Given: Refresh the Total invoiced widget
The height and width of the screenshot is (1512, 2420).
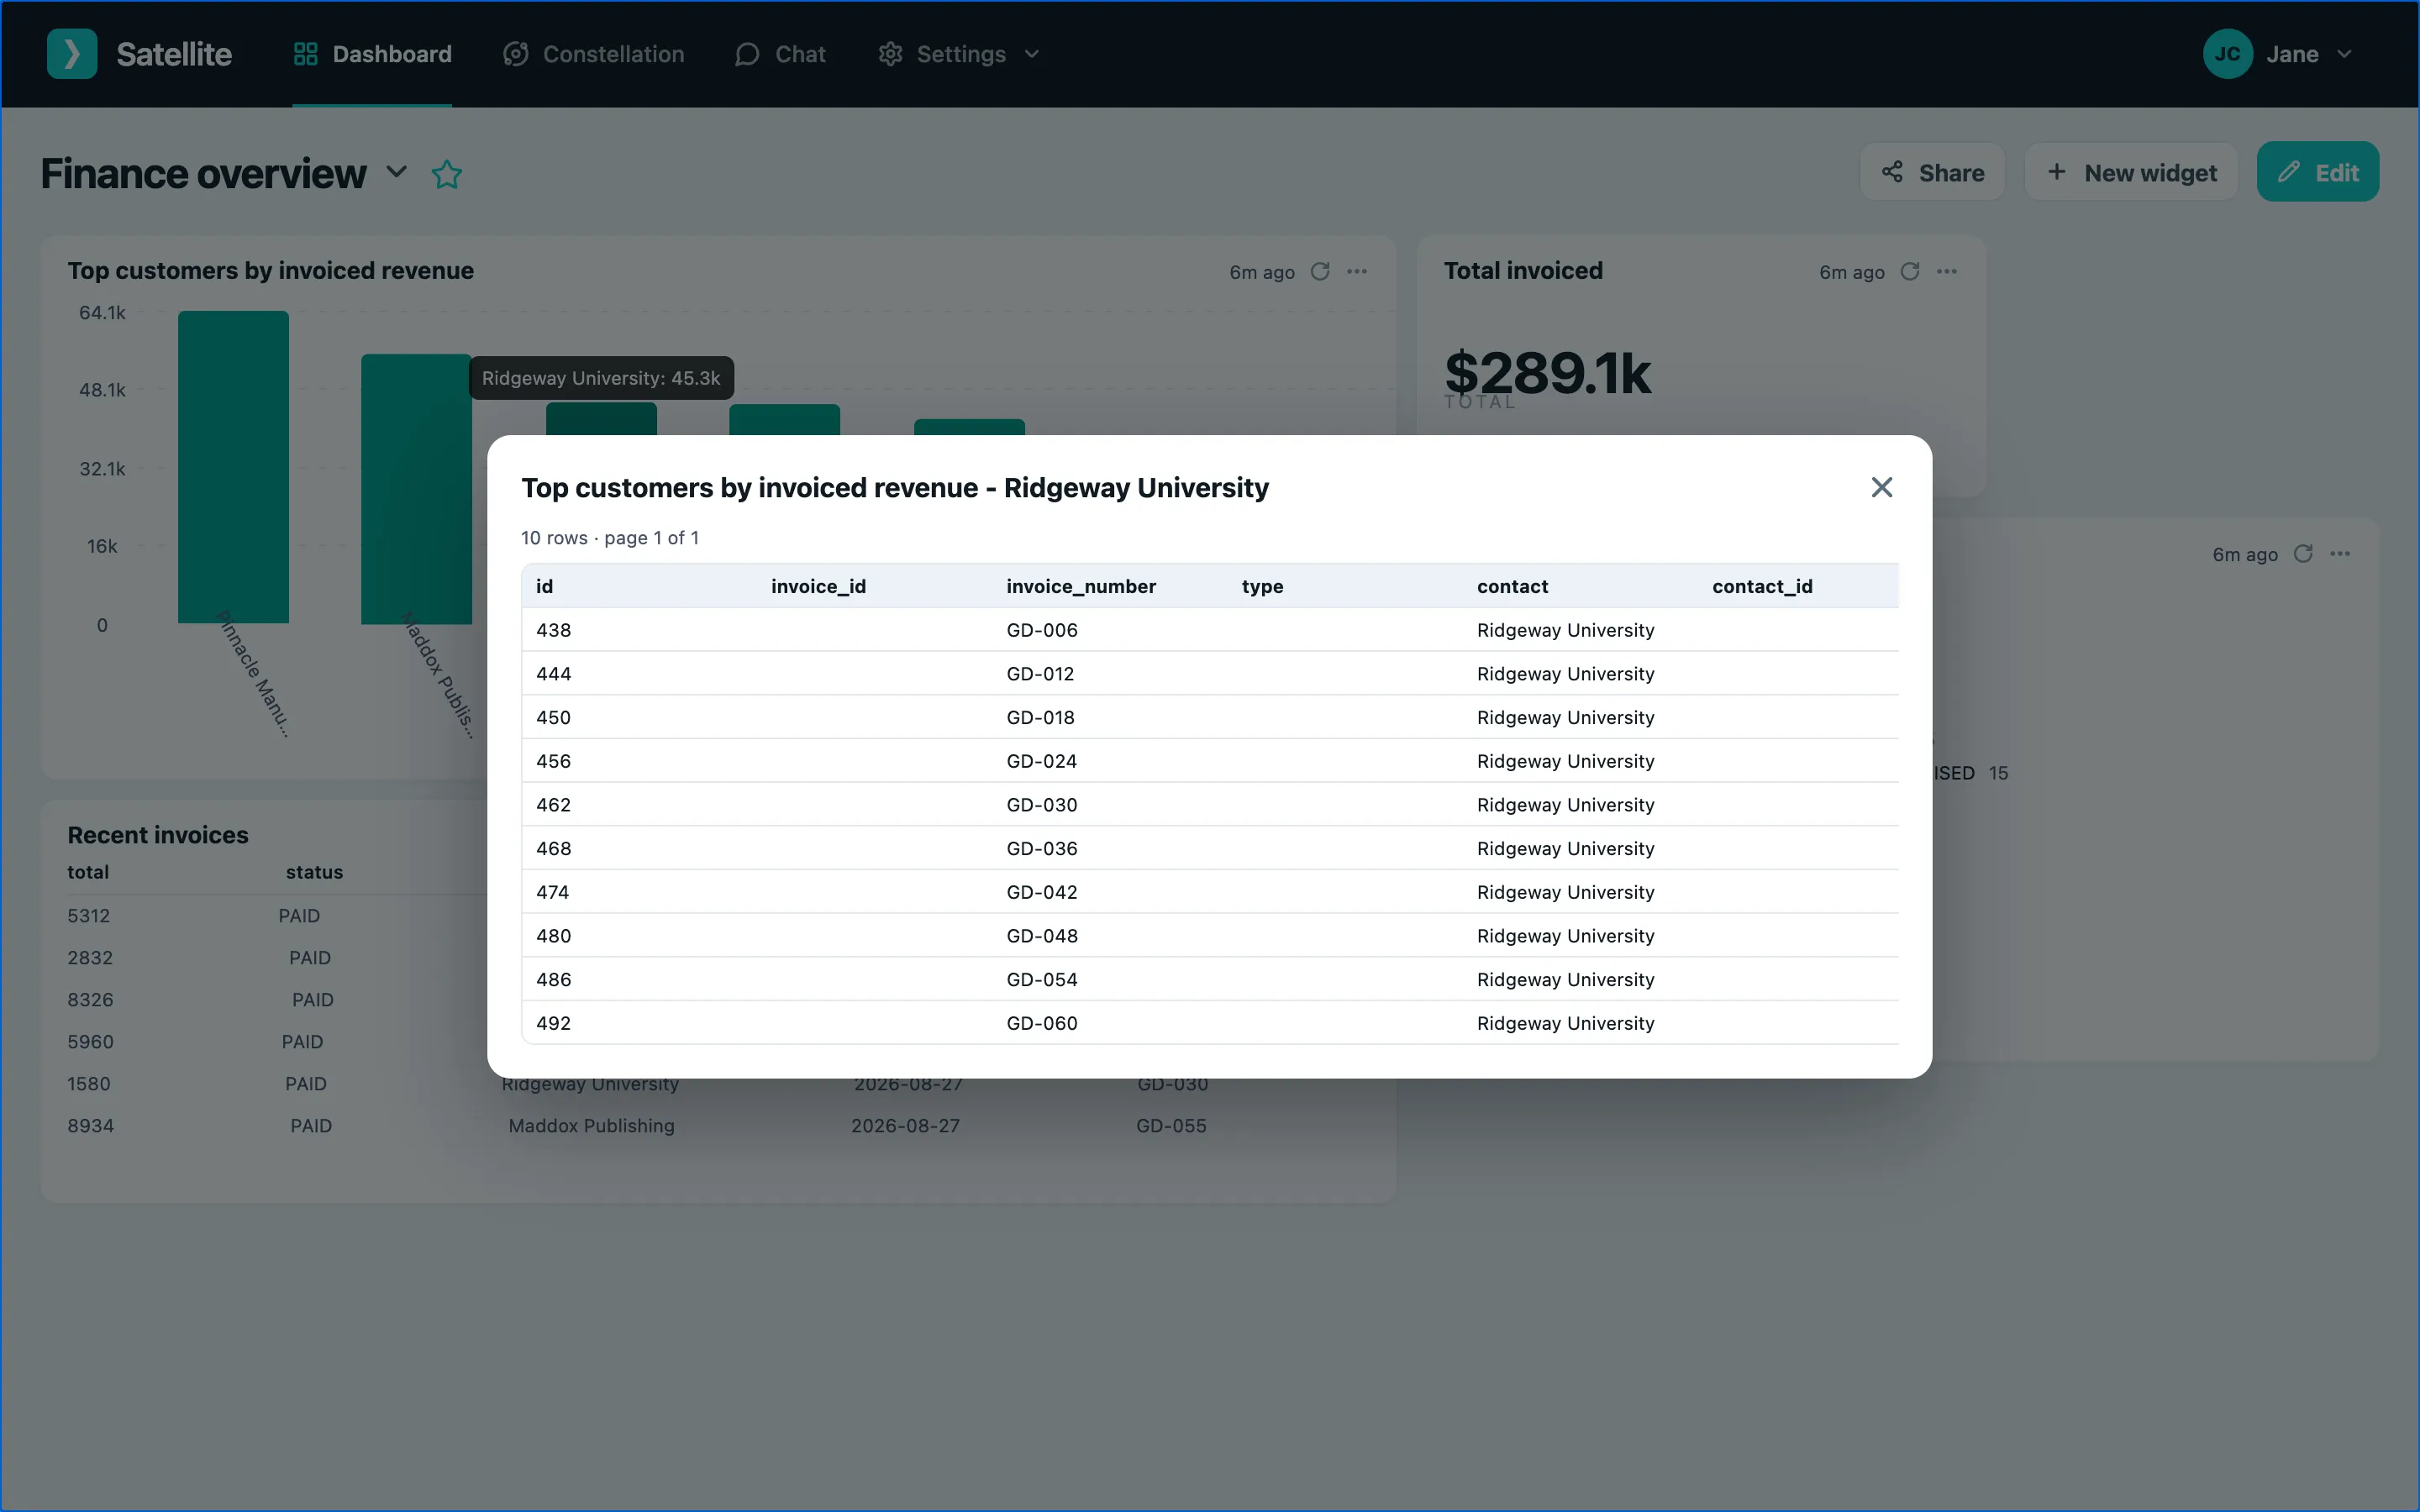Looking at the screenshot, I should (x=1910, y=271).
